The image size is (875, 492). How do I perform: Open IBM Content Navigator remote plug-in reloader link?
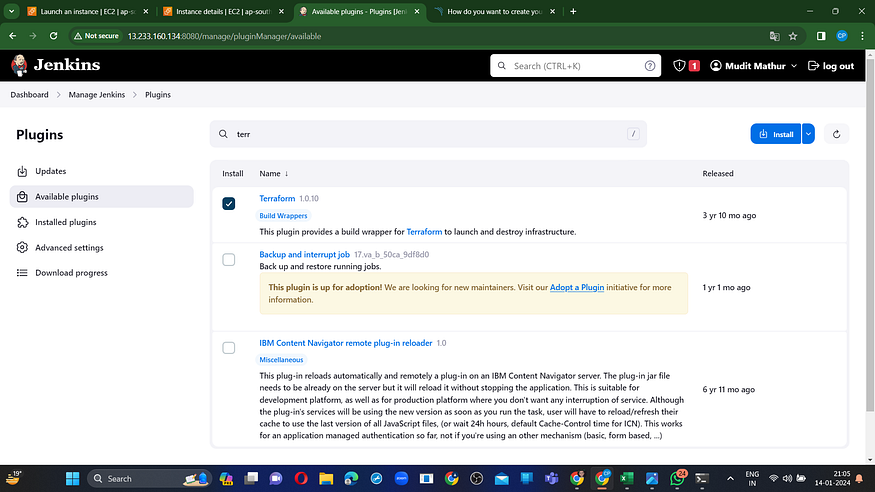coord(346,343)
